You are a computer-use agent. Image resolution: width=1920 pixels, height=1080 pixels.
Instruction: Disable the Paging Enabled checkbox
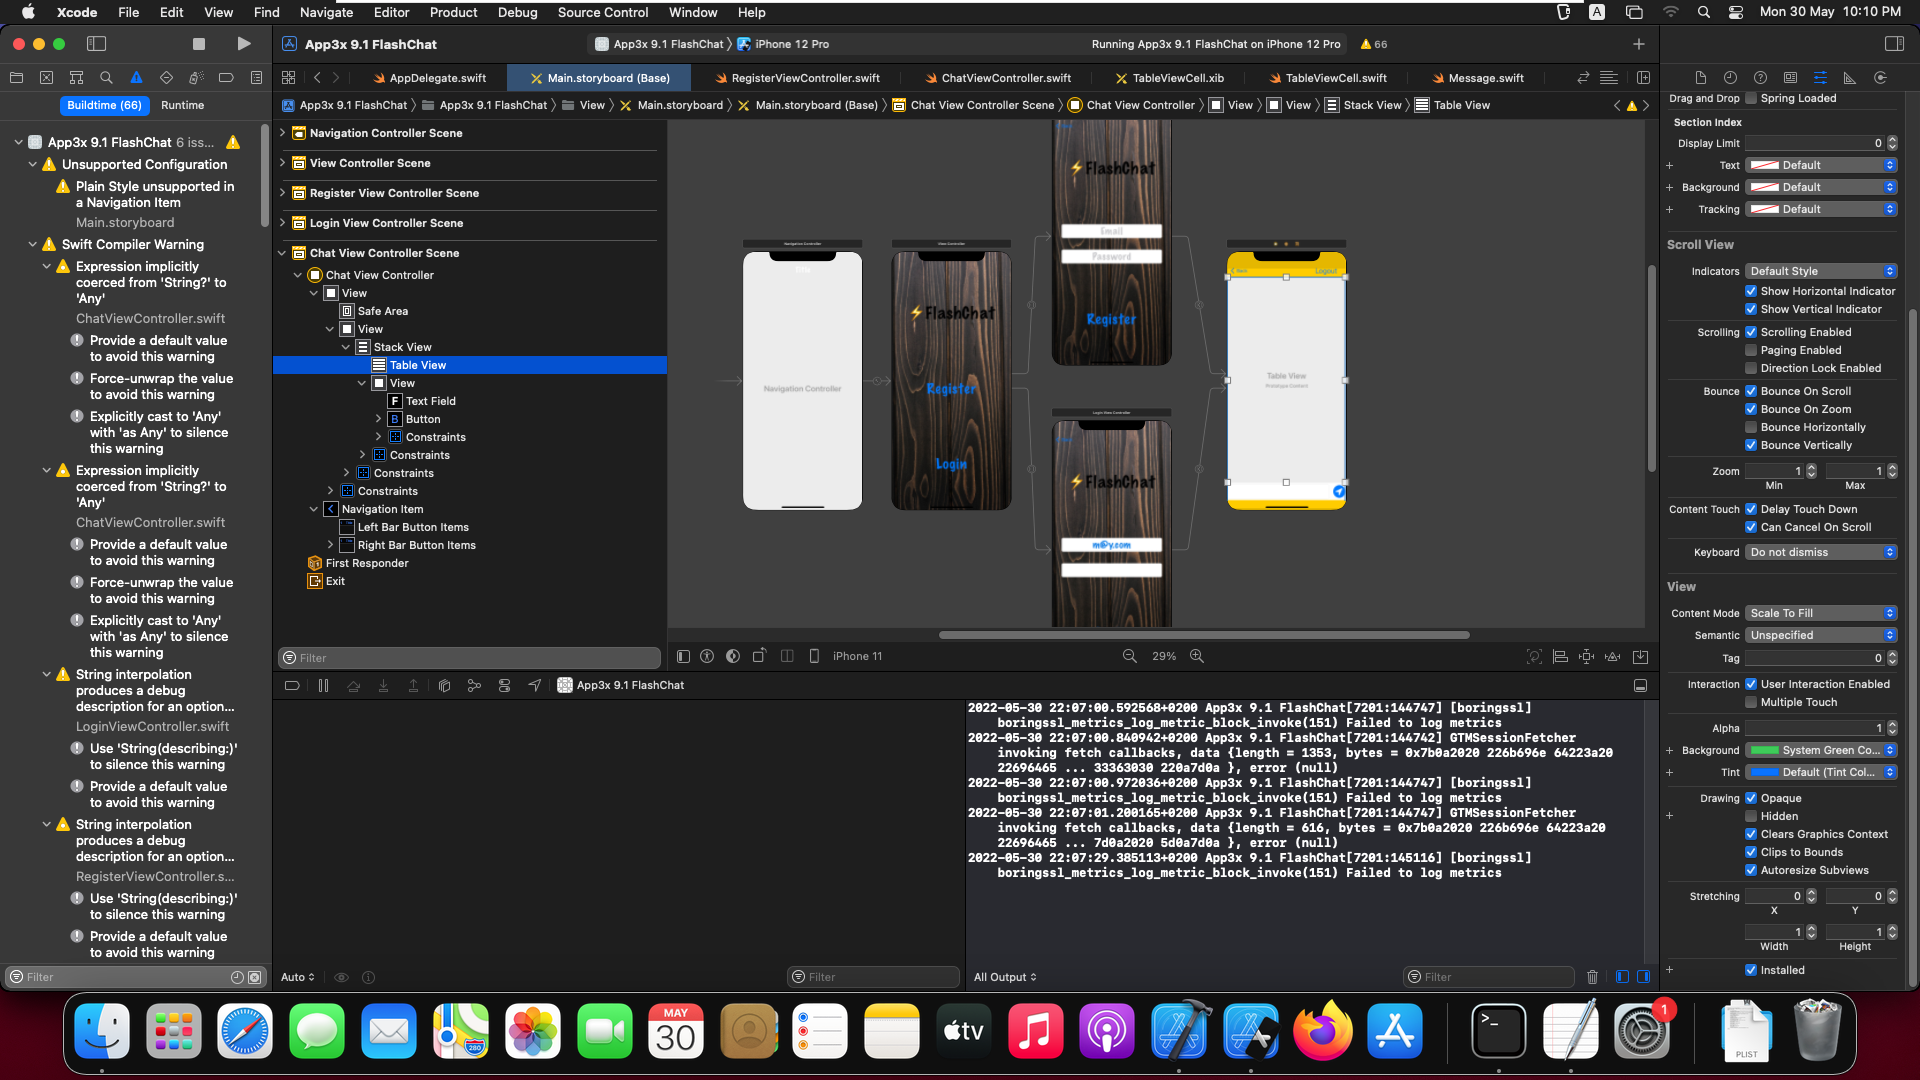click(x=1751, y=350)
